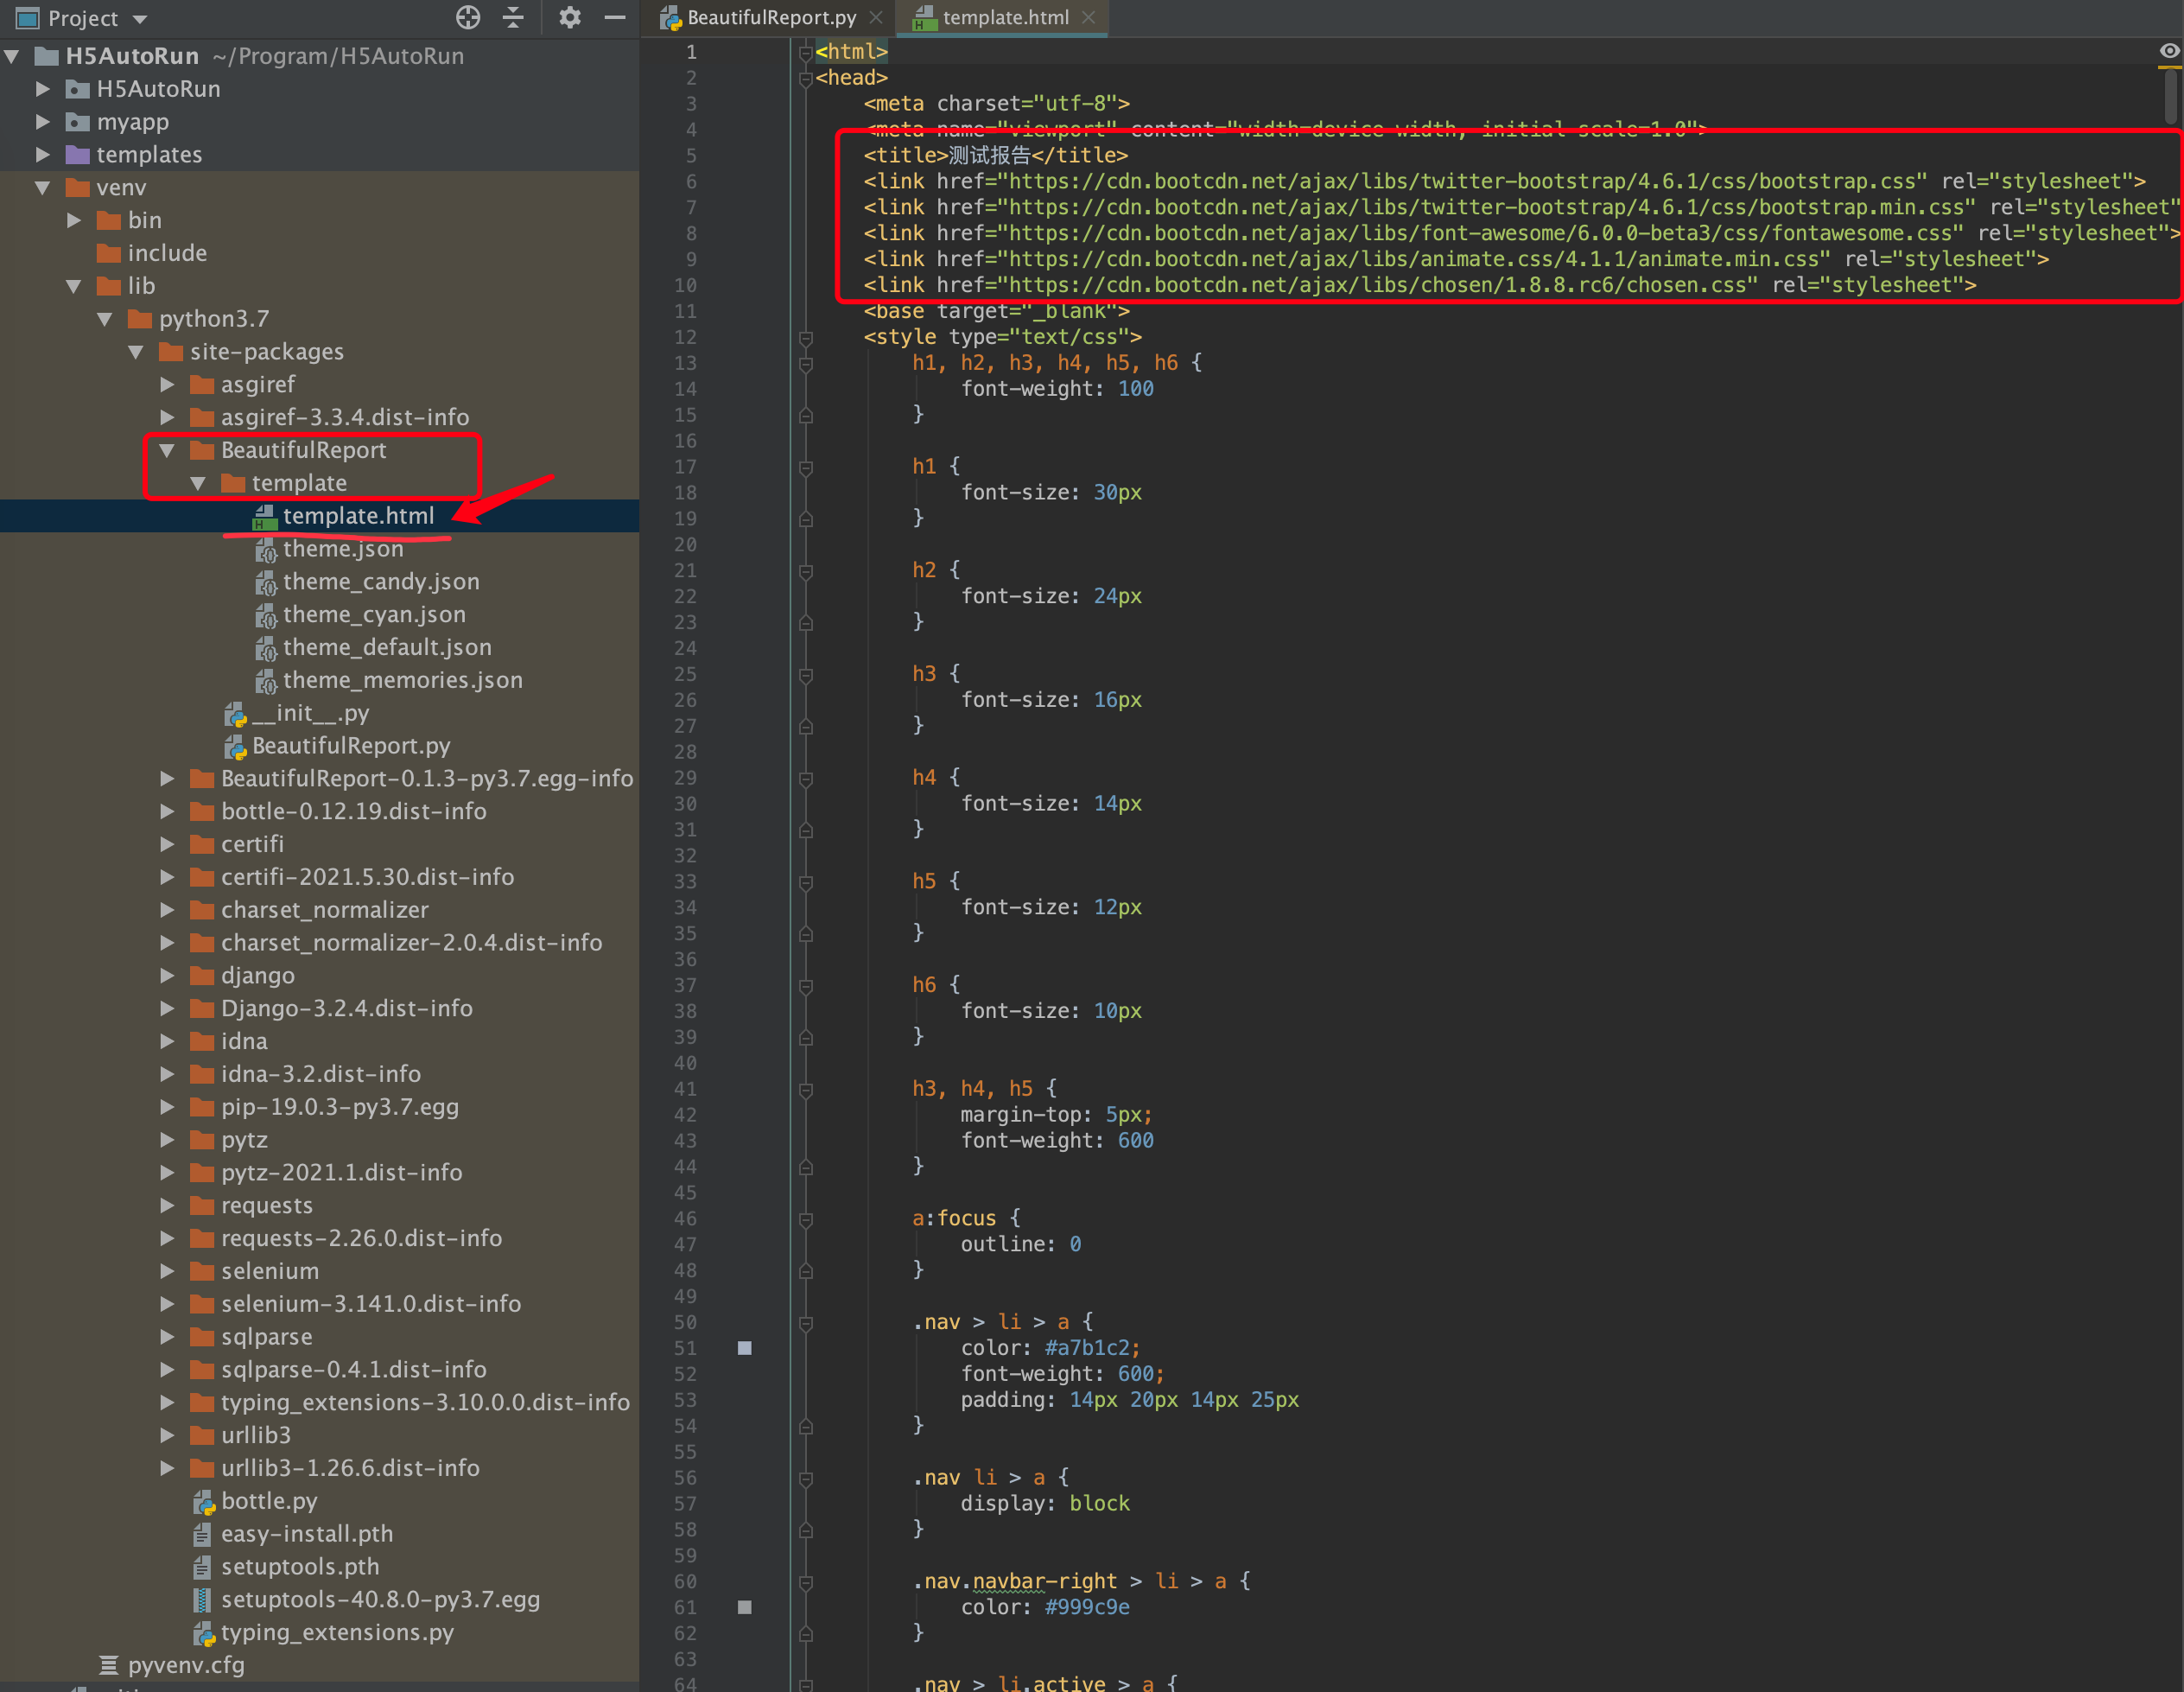The height and width of the screenshot is (1692, 2184).
Task: Toggle the gutter marker at line 61
Action: coord(744,1608)
